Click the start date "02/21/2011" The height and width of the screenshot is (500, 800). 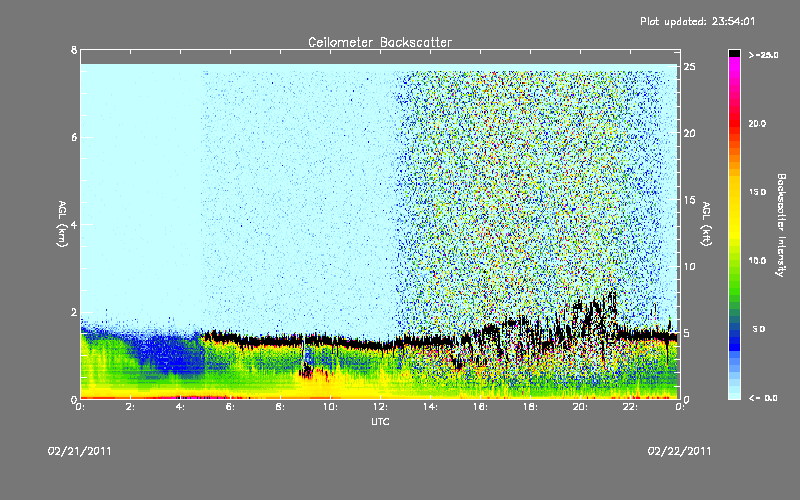click(80, 451)
